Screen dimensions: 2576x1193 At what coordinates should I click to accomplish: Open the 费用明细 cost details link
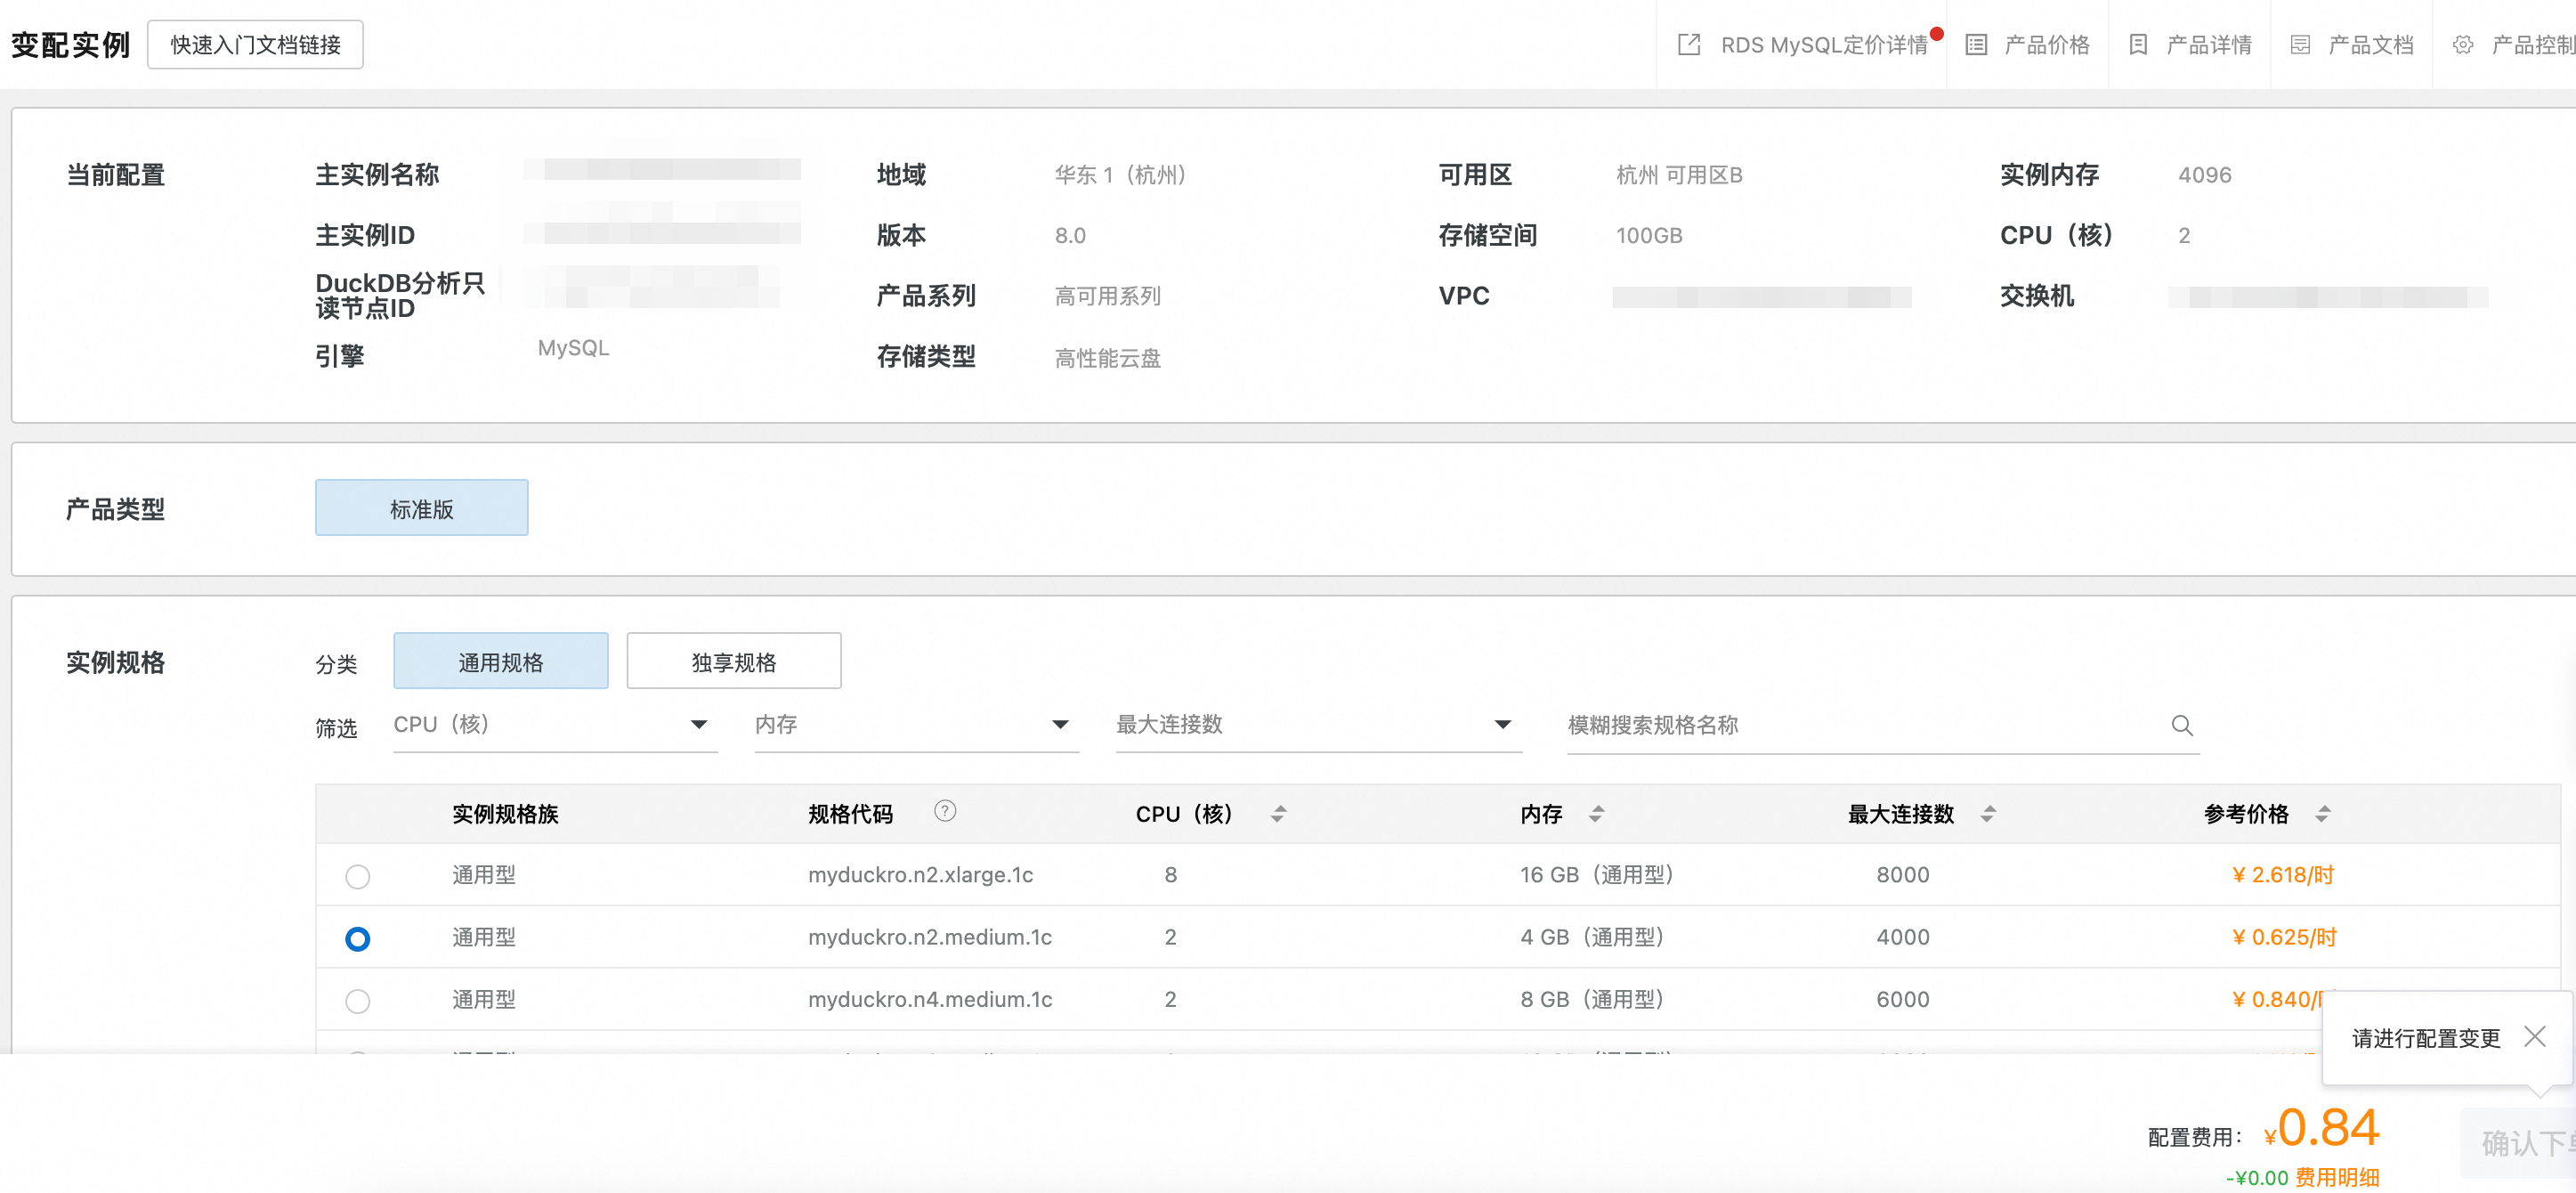tap(2336, 1177)
